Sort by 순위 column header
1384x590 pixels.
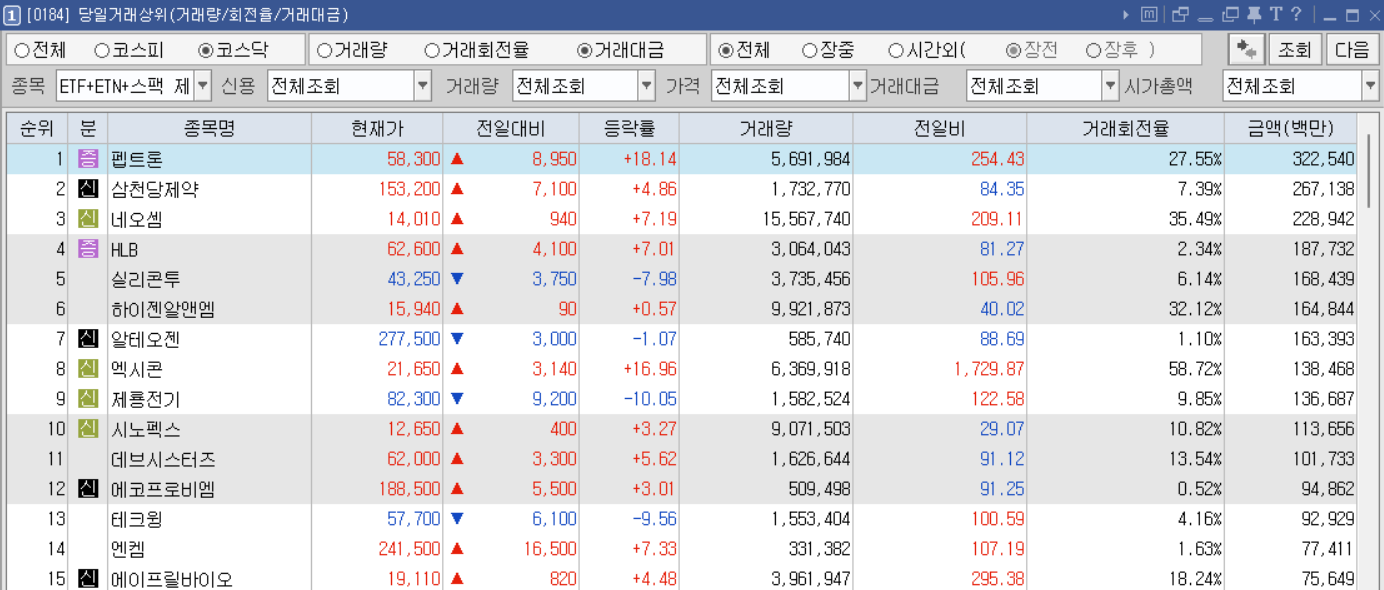[37, 129]
